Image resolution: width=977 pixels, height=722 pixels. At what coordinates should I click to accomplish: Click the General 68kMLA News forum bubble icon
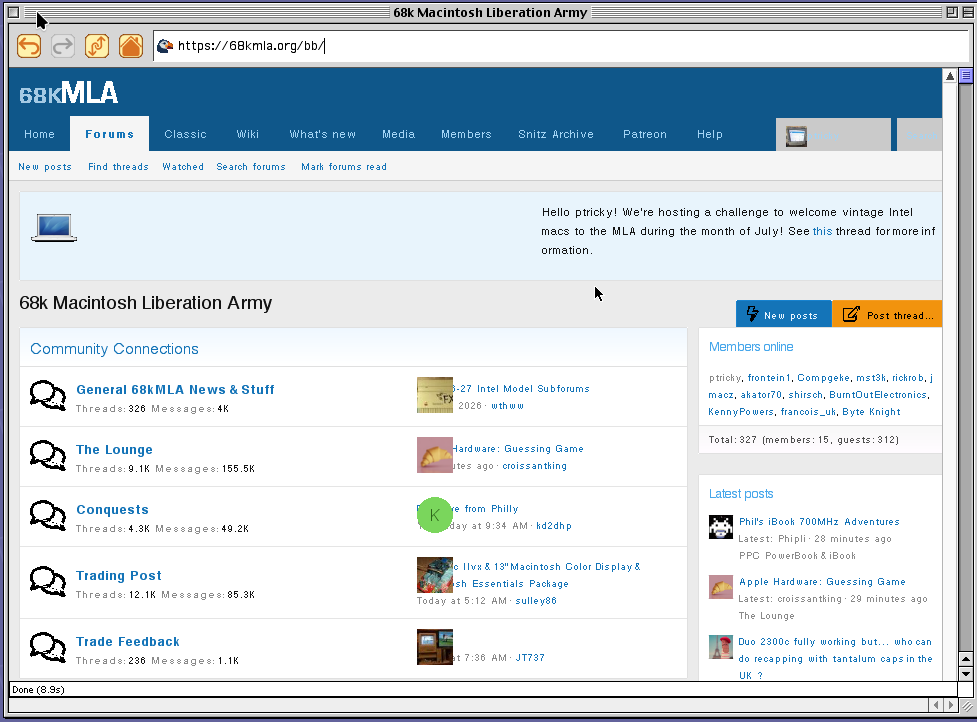click(x=48, y=396)
